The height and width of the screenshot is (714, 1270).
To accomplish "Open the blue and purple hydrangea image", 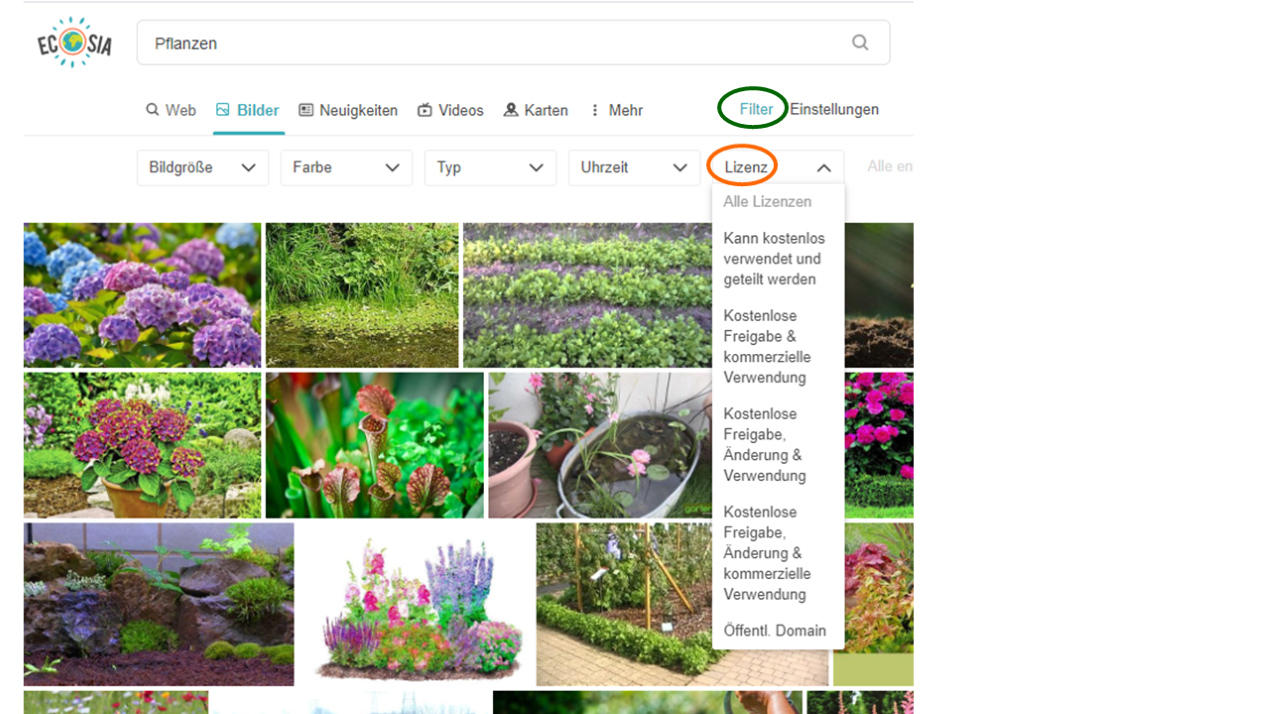I will tap(142, 295).
